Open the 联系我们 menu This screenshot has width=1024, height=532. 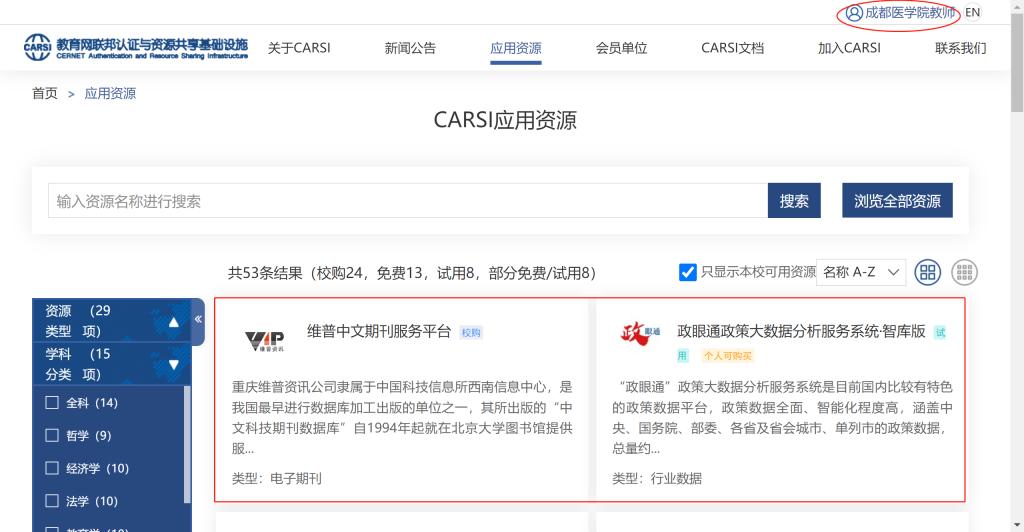pos(961,48)
